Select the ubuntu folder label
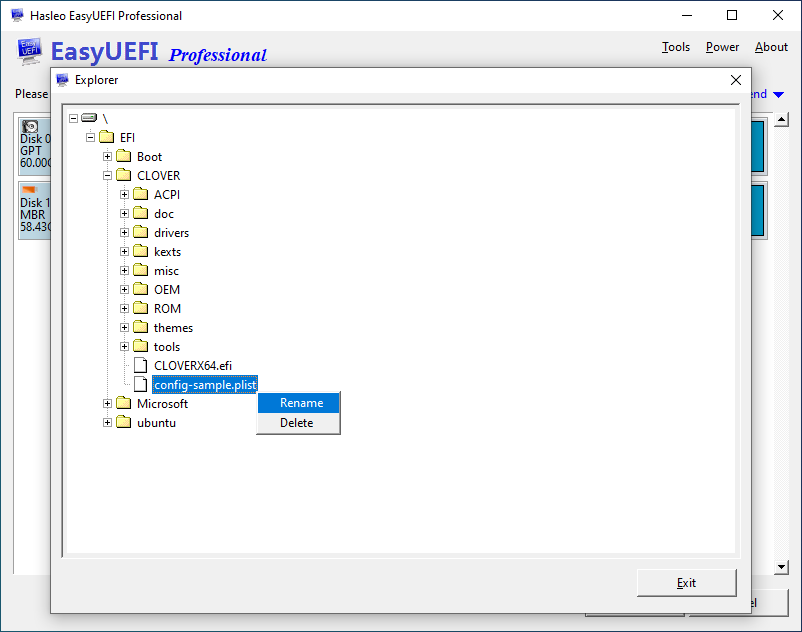This screenshot has height=632, width=802. pos(157,422)
